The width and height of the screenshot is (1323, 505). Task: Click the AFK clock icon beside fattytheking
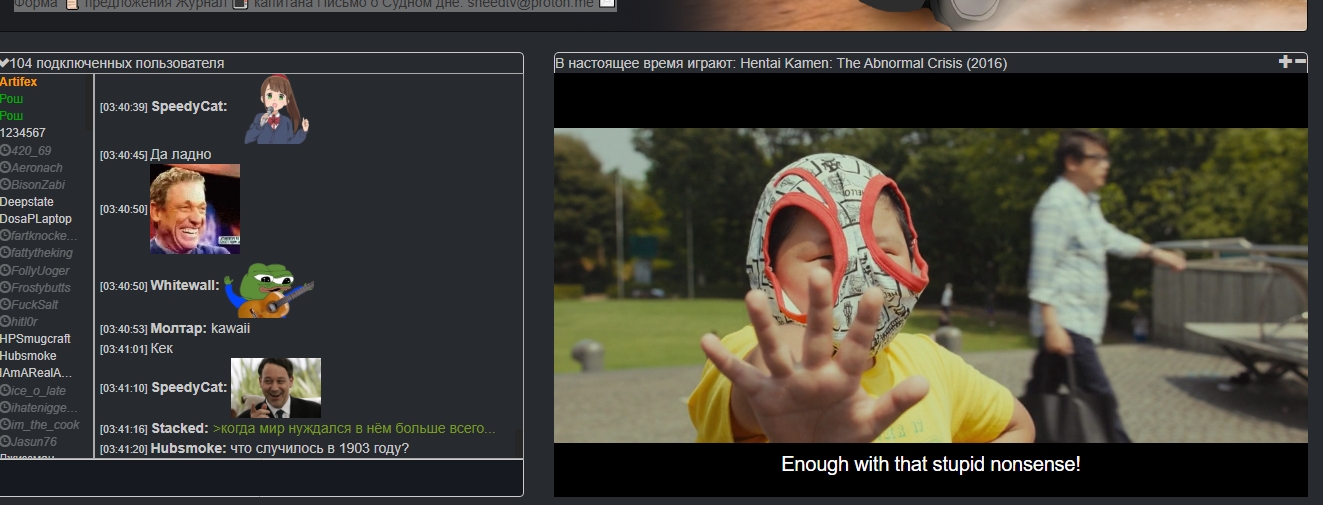(x=5, y=253)
